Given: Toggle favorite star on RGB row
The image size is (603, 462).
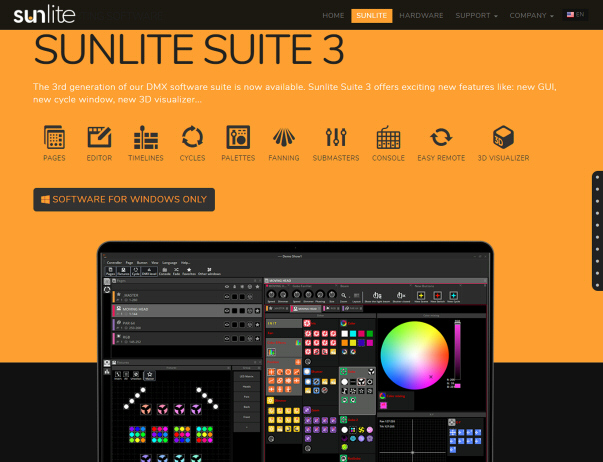Looking at the screenshot, I should pyautogui.click(x=257, y=339).
